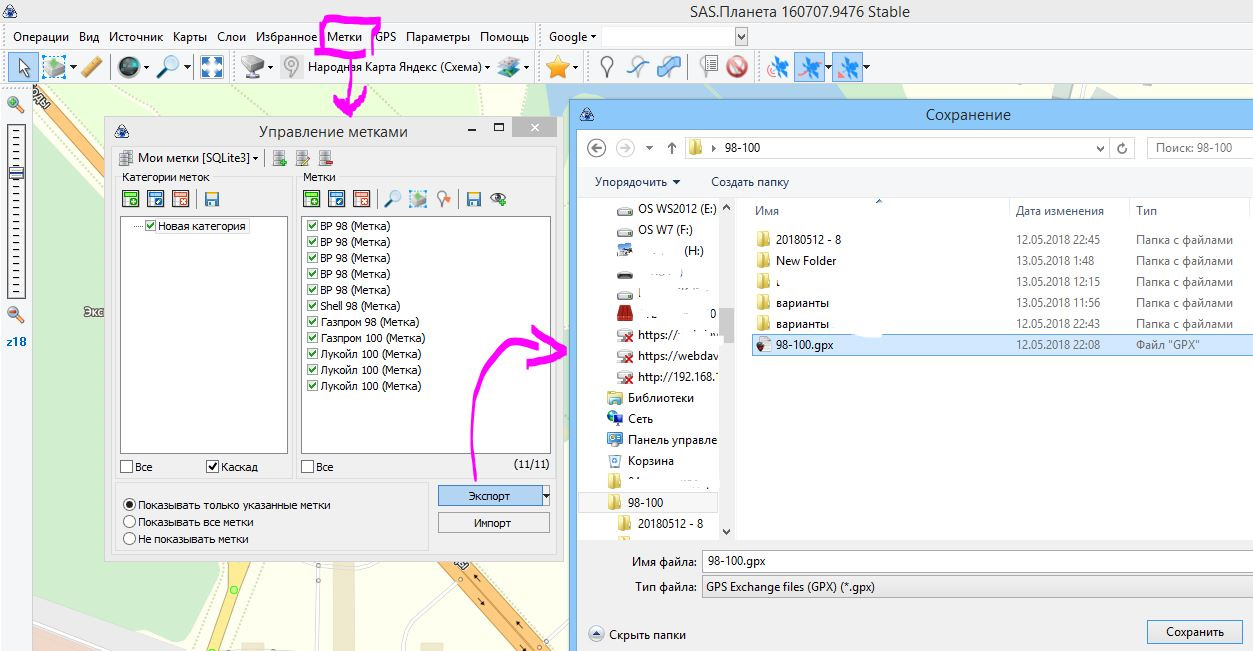The image size is (1253, 651).
Task: Add new mark icon in Метки panel
Action: pos(311,199)
